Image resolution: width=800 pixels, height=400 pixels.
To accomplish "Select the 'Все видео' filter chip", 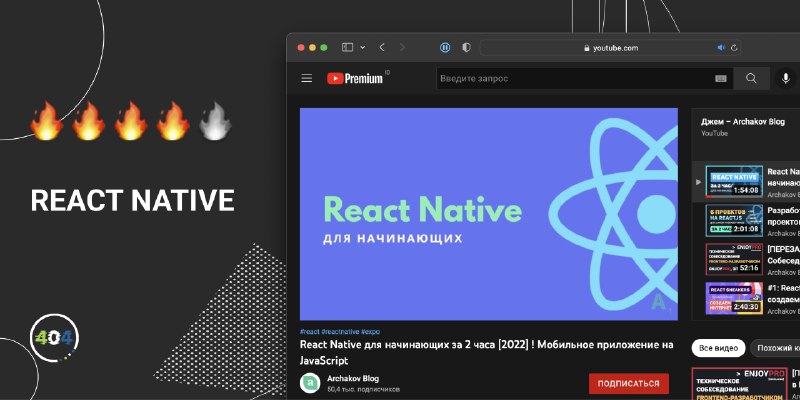I will 718,348.
